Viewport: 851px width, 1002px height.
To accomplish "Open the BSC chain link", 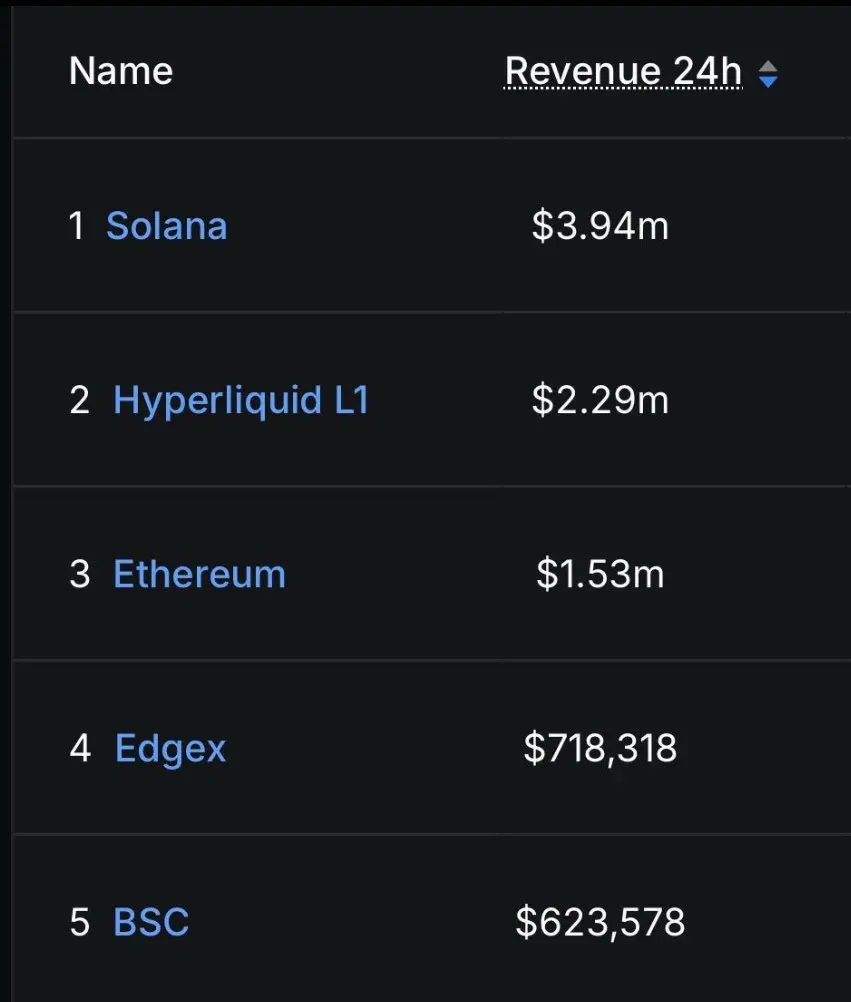I will 151,922.
